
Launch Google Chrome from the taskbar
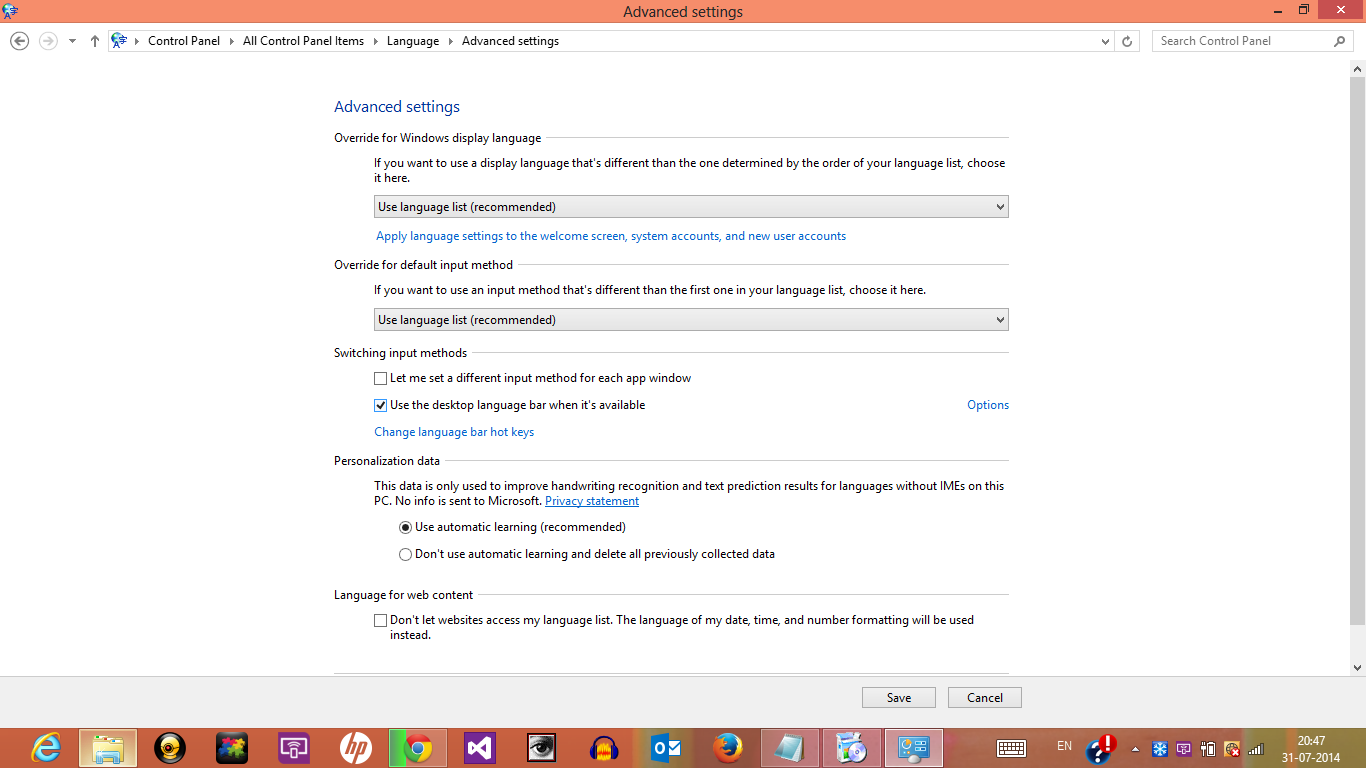click(417, 748)
